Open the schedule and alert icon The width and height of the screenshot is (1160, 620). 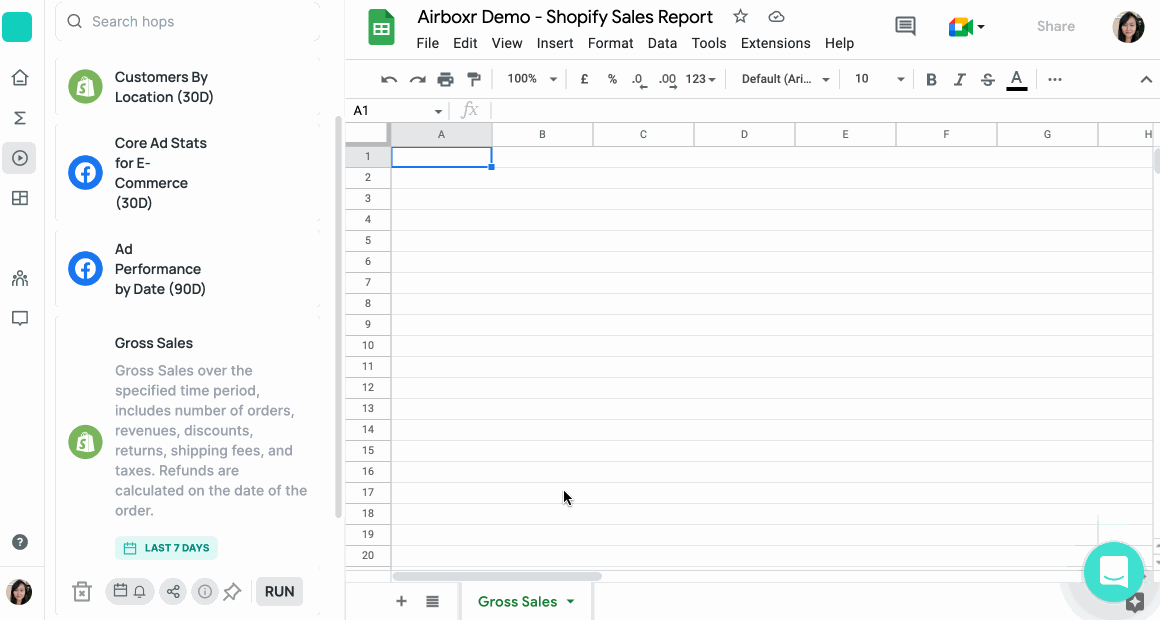point(129,591)
